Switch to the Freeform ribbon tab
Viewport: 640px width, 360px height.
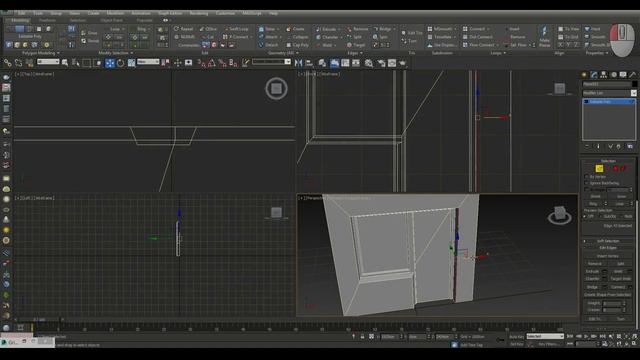pyautogui.click(x=47, y=20)
